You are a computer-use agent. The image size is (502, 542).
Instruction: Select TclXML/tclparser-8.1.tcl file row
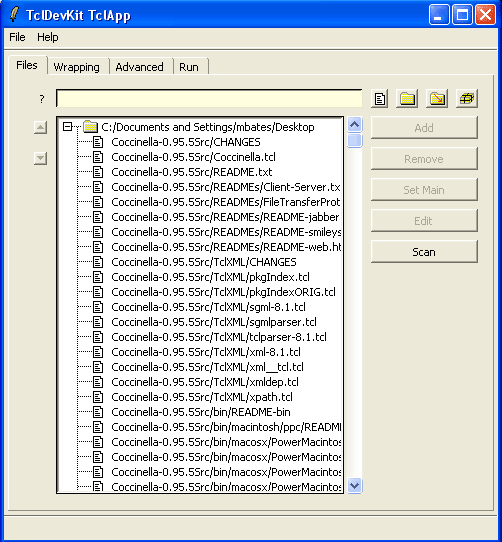(x=219, y=337)
